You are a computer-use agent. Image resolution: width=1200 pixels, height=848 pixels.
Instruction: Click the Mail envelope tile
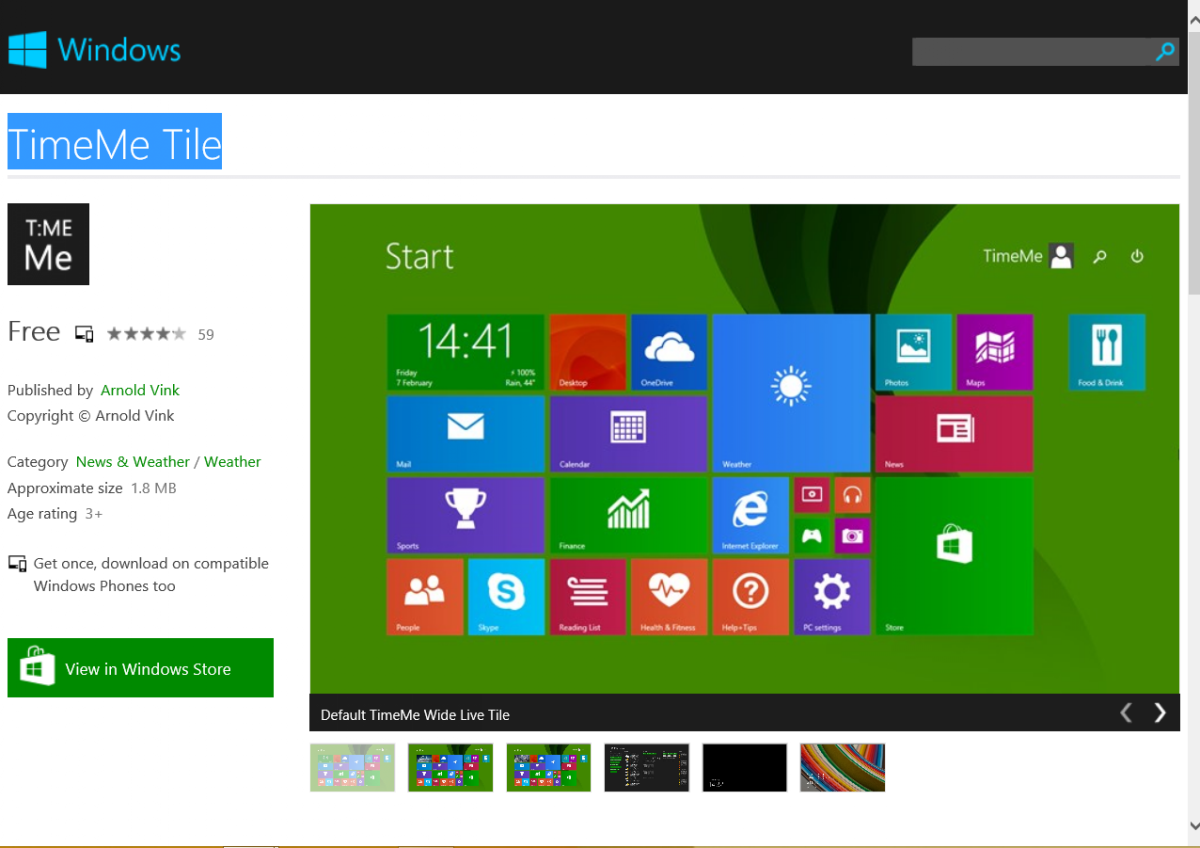(x=466, y=434)
